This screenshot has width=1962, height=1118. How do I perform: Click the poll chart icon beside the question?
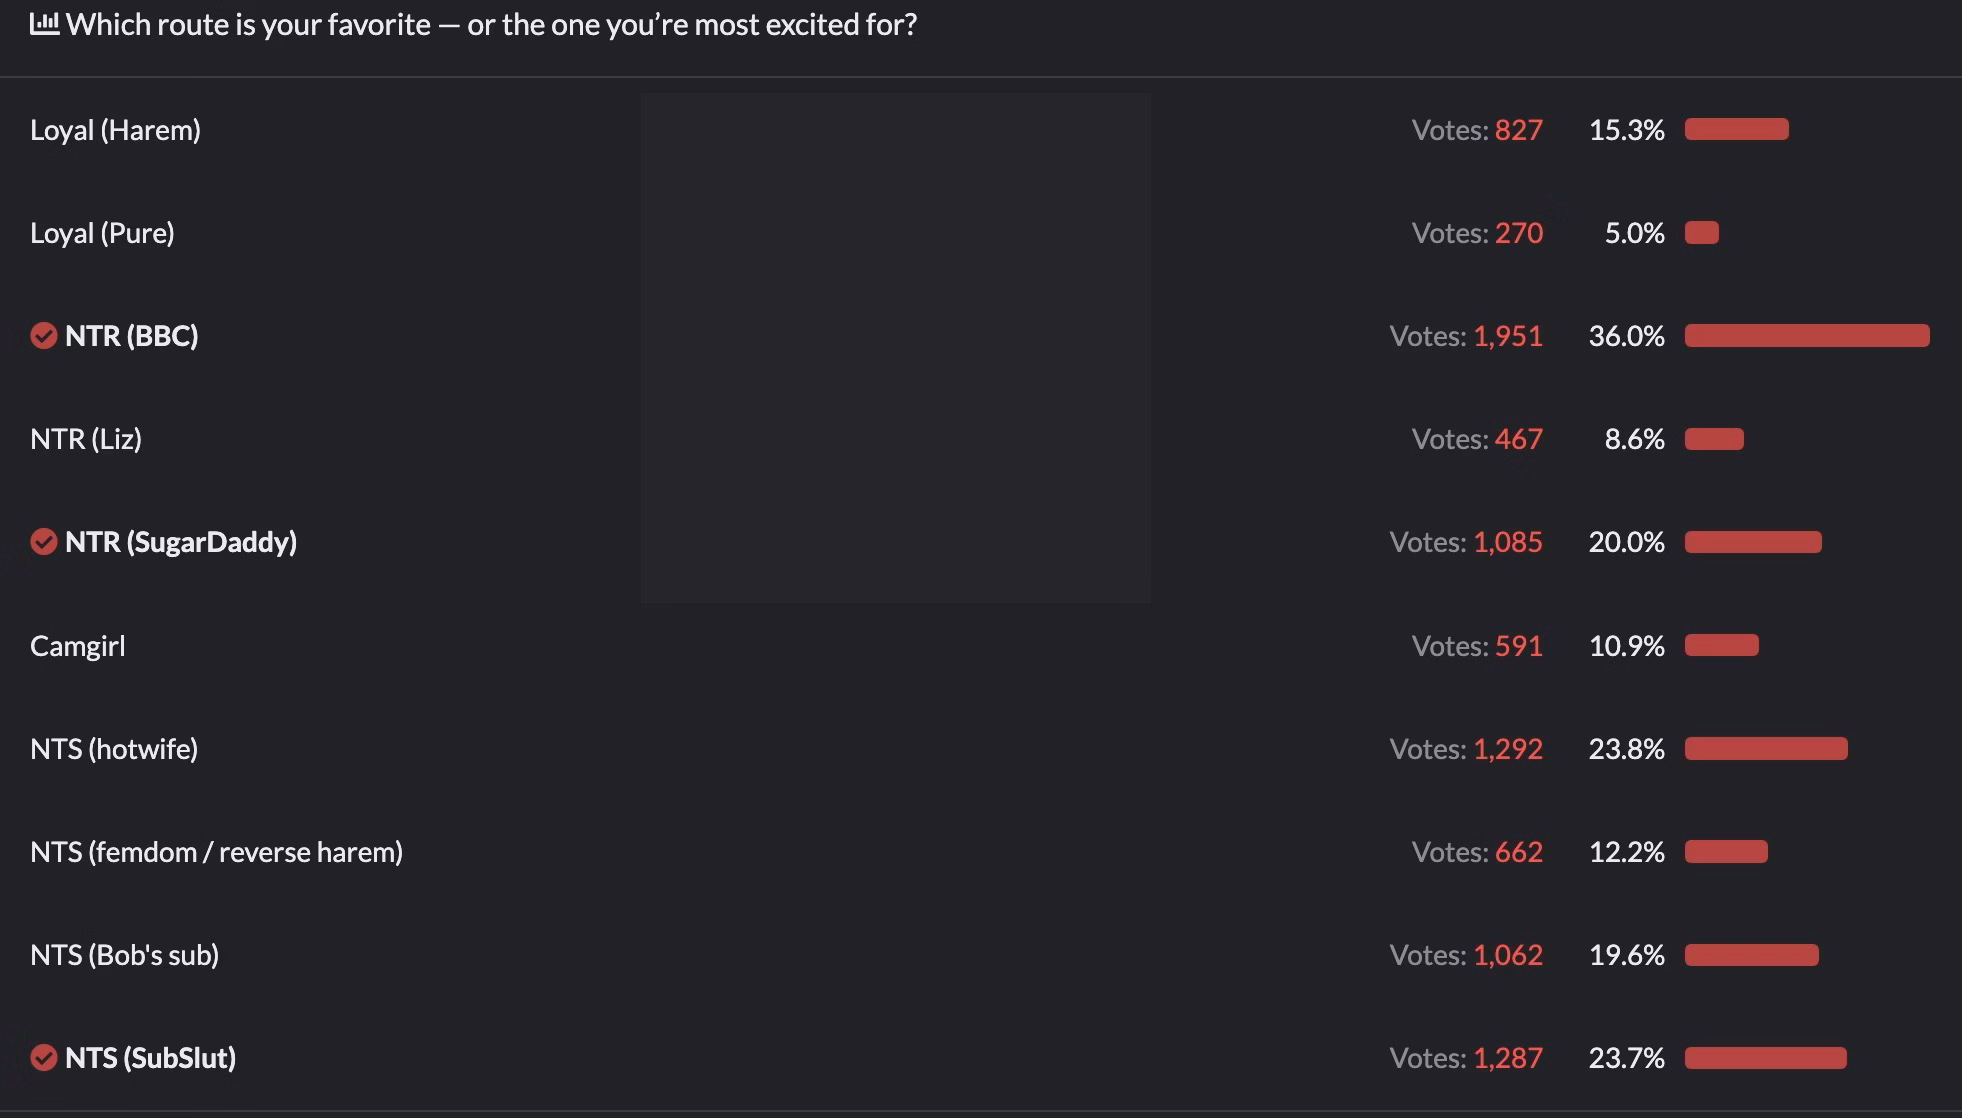point(45,24)
